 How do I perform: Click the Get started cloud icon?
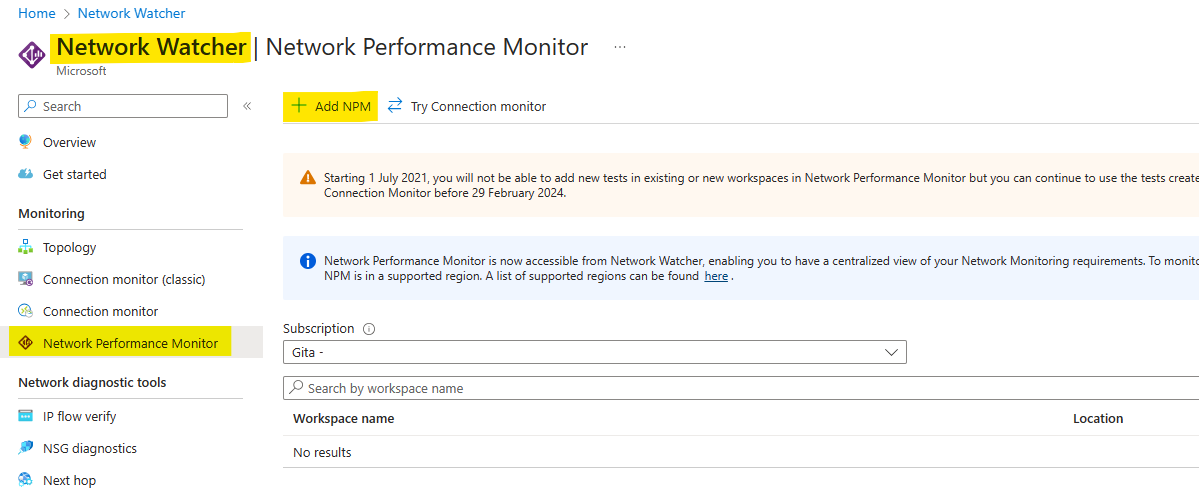tap(26, 174)
